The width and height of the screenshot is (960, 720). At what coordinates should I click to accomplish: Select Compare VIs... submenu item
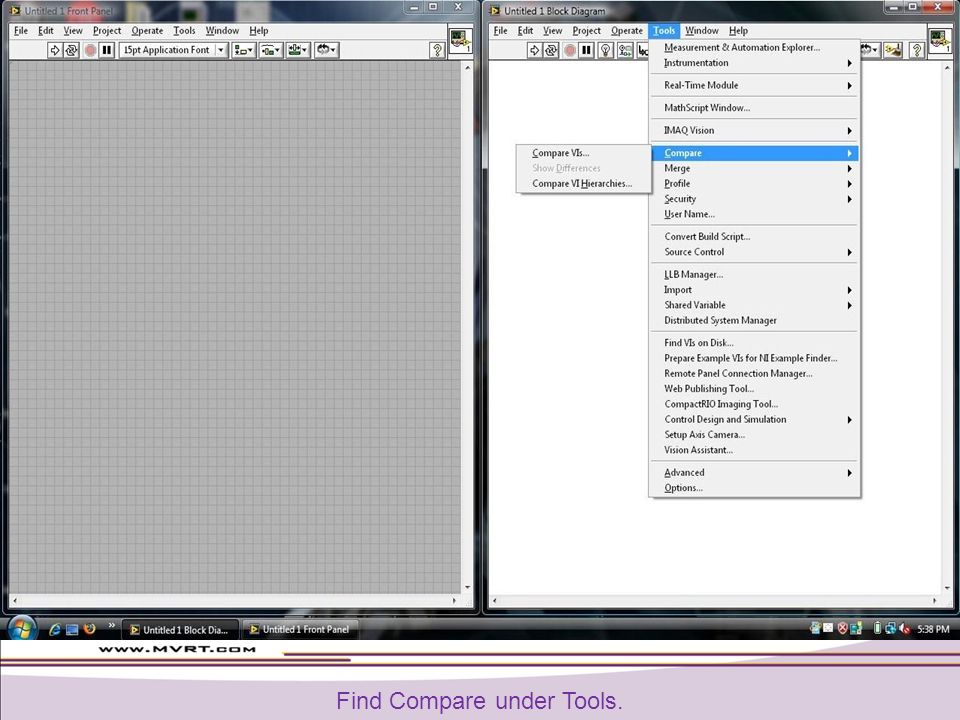[x=583, y=153]
